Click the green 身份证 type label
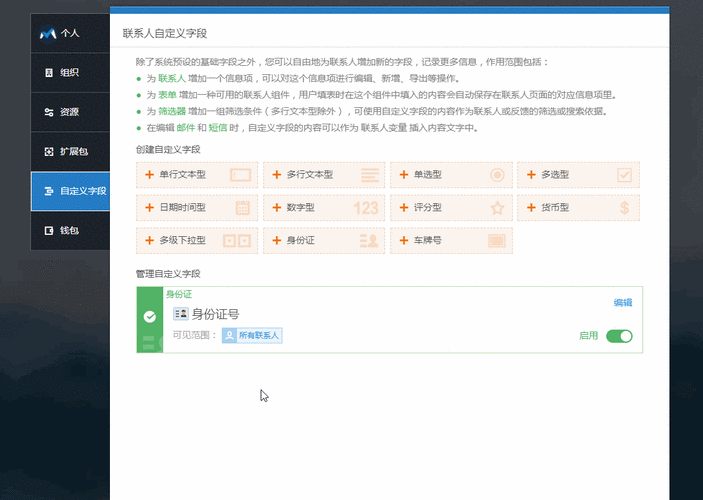Viewport: 703px width, 500px height. (179, 294)
